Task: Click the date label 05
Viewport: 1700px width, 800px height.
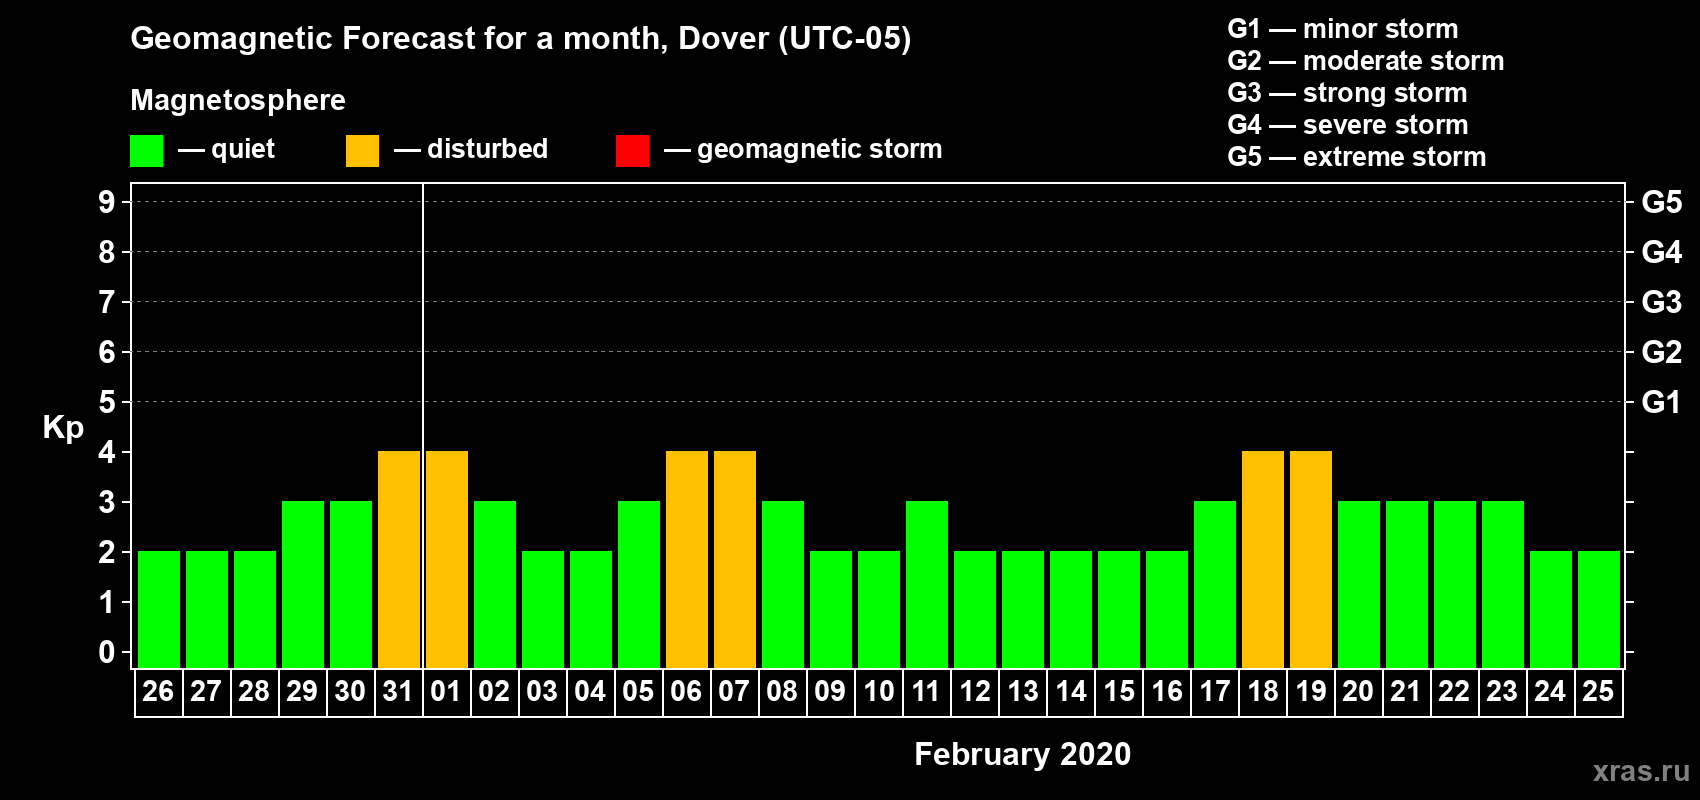Action: 638,691
